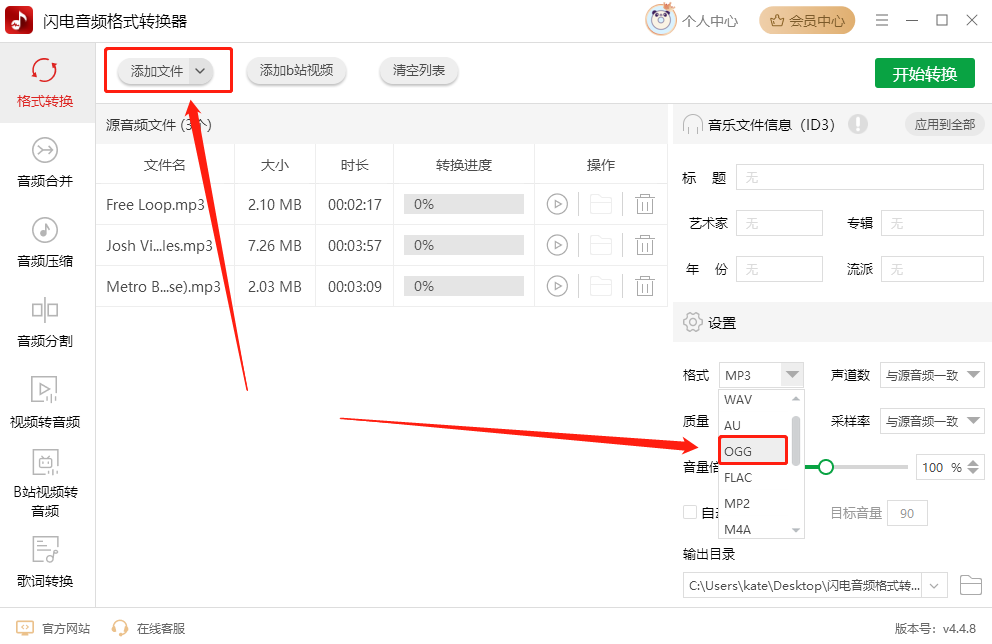The image size is (992, 644).
Task: Switch to 视频转音频 video-to-audio tool
Action: click(45, 402)
